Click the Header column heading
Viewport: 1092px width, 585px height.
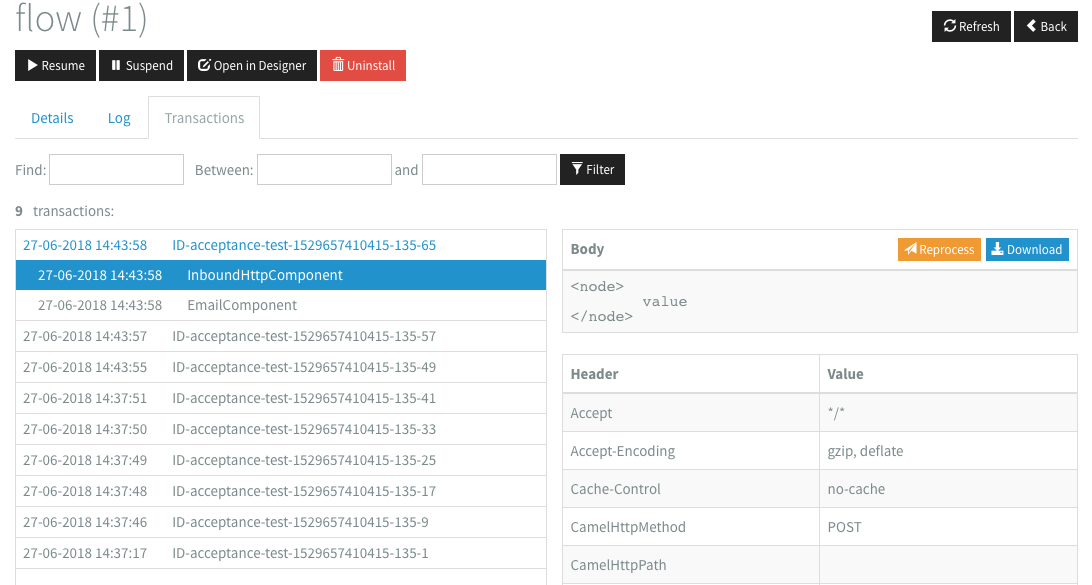click(691, 374)
